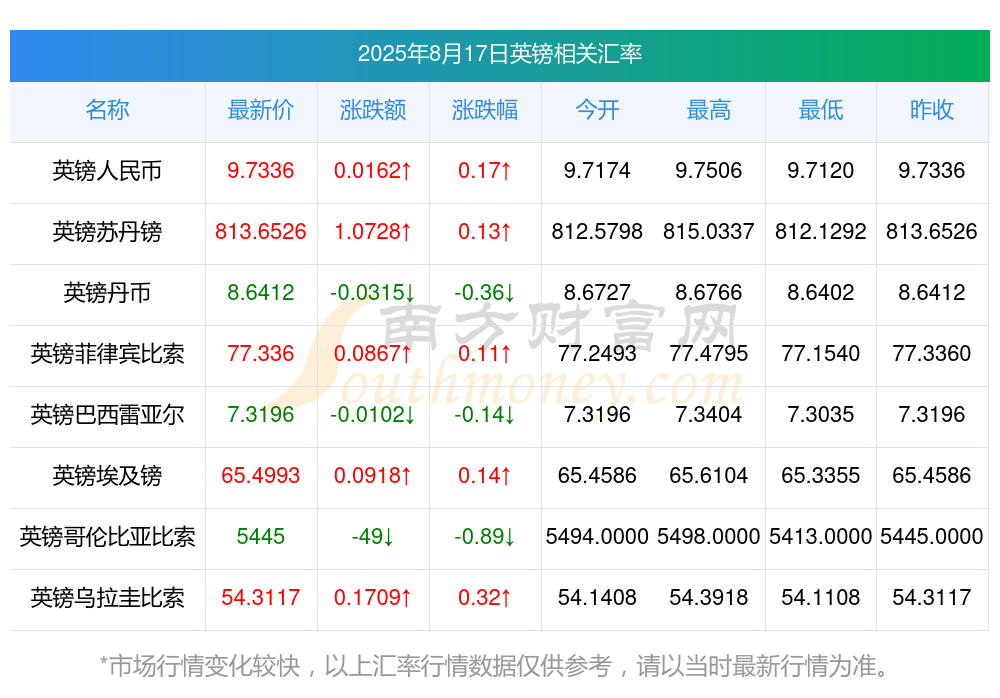
Task: Click previous close 5445.0000
Action: 932,537
